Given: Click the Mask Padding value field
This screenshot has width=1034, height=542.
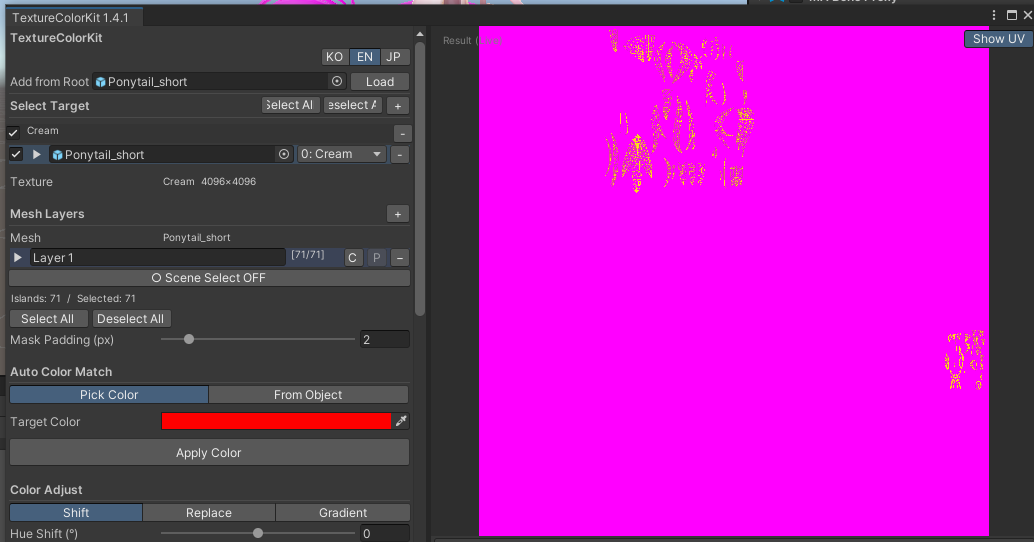Looking at the screenshot, I should pyautogui.click(x=384, y=340).
